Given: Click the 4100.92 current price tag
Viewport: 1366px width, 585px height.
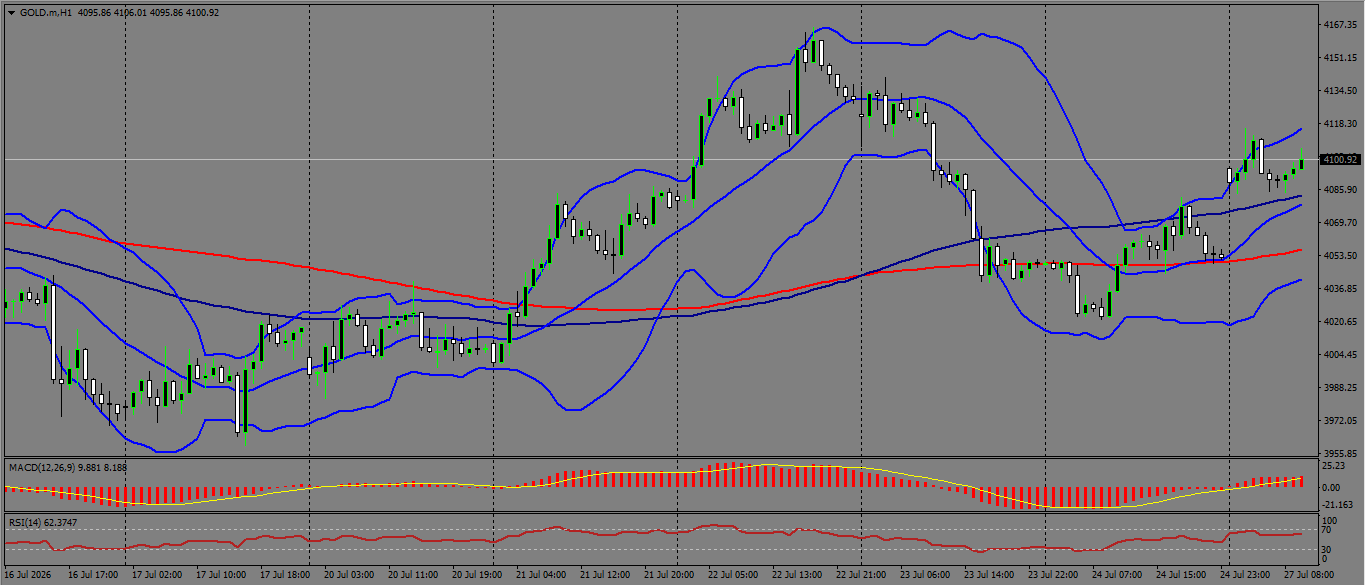Looking at the screenshot, I should click(x=1340, y=159).
